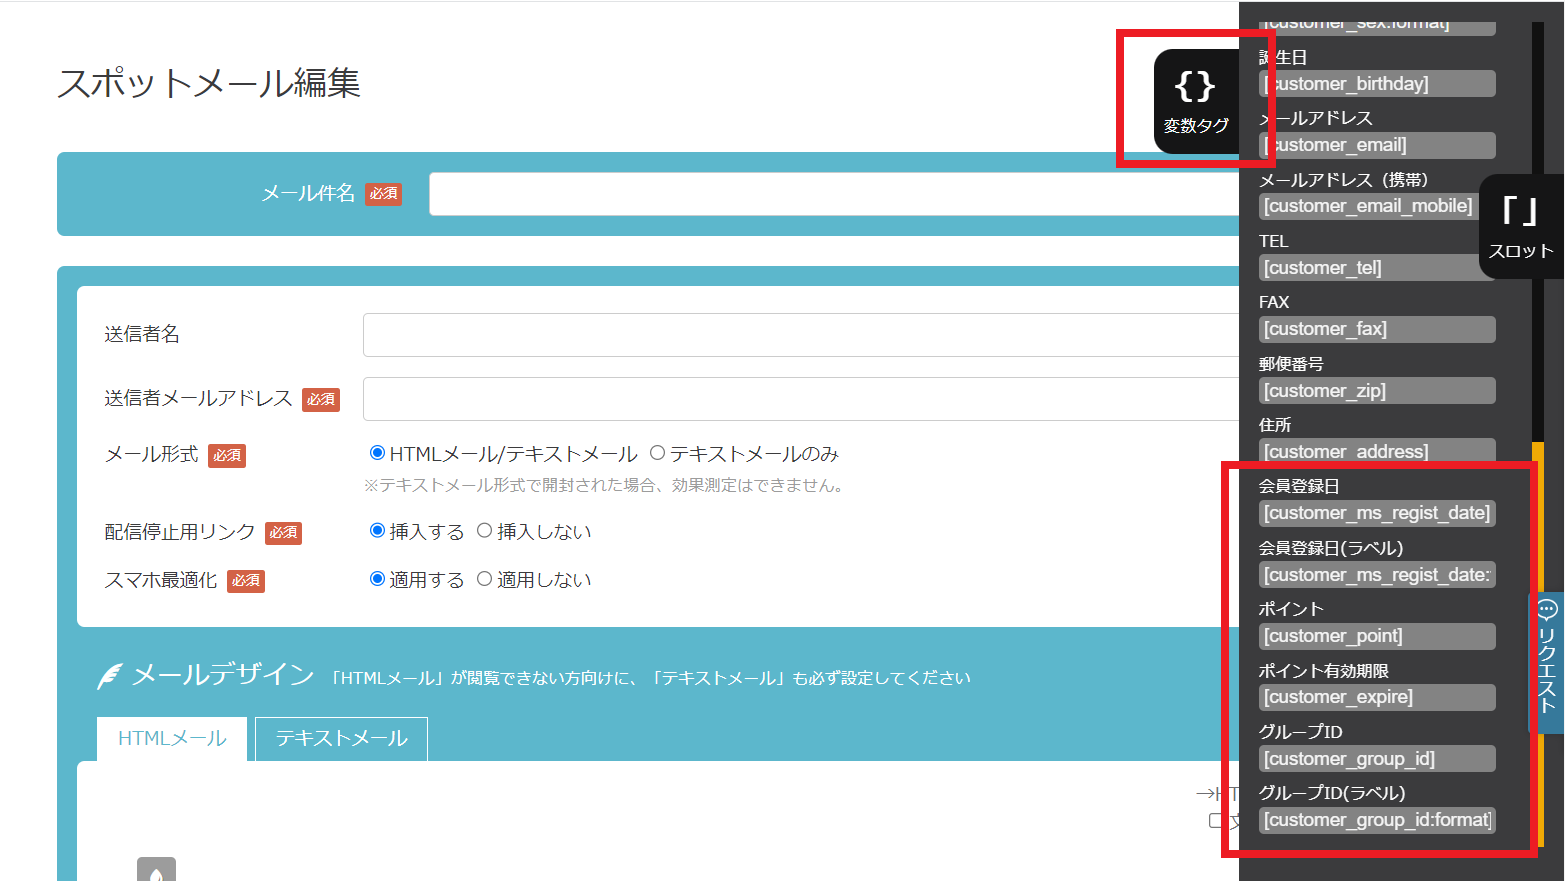Open the 変数タグ curly braces panel
The image size is (1565, 881).
click(1196, 101)
